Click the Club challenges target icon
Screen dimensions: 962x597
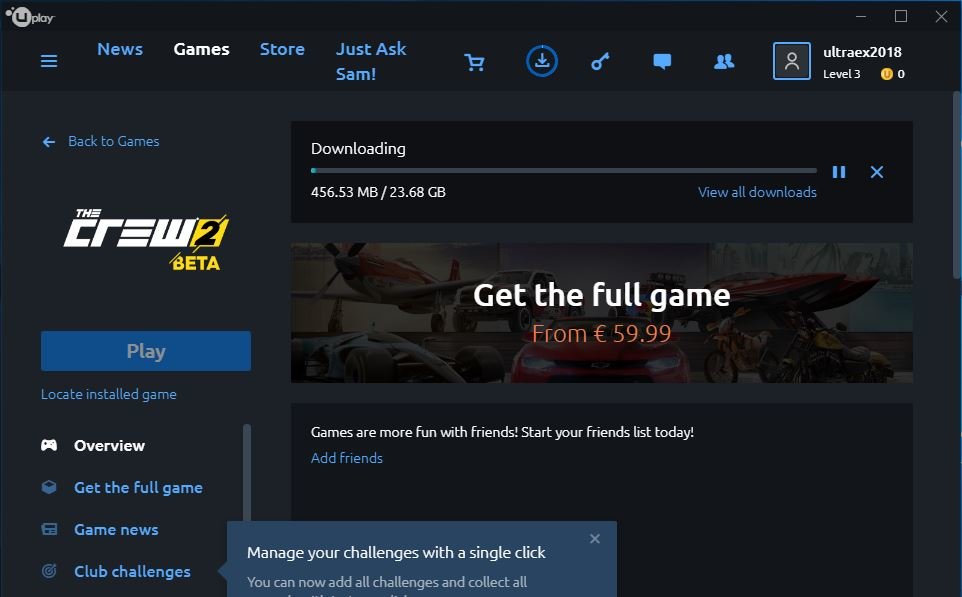pyautogui.click(x=49, y=571)
